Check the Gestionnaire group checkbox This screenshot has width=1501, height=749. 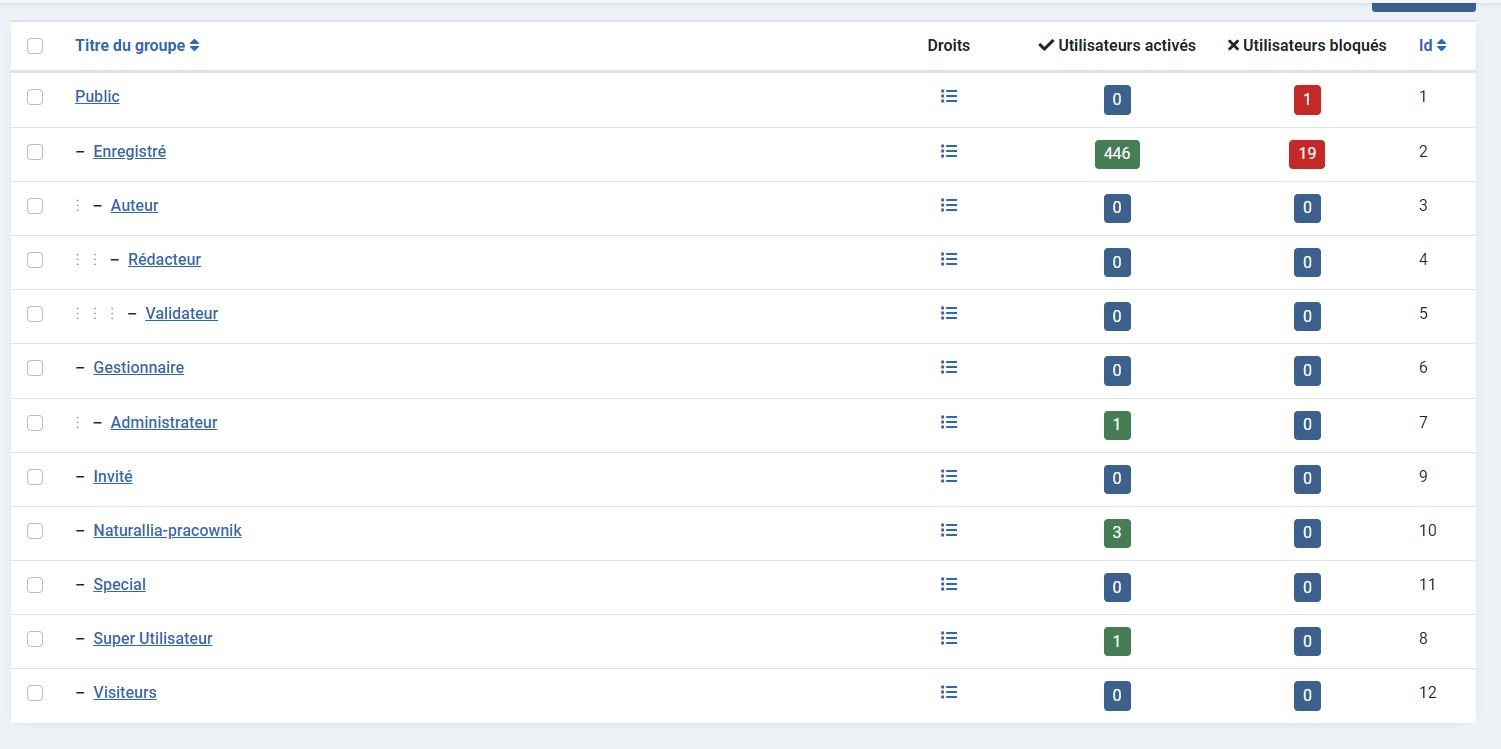(35, 368)
